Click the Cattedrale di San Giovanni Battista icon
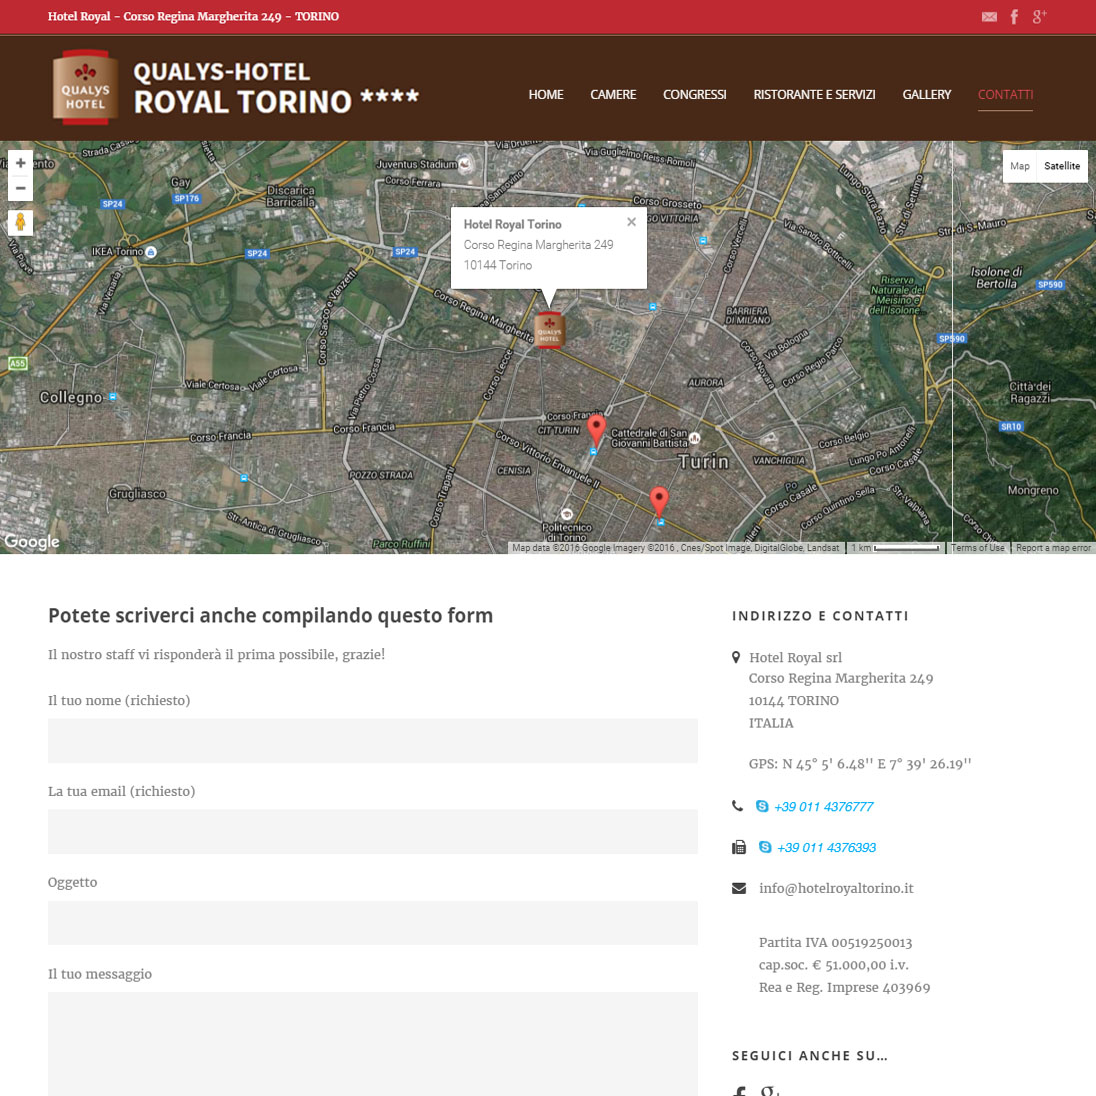 tap(695, 438)
